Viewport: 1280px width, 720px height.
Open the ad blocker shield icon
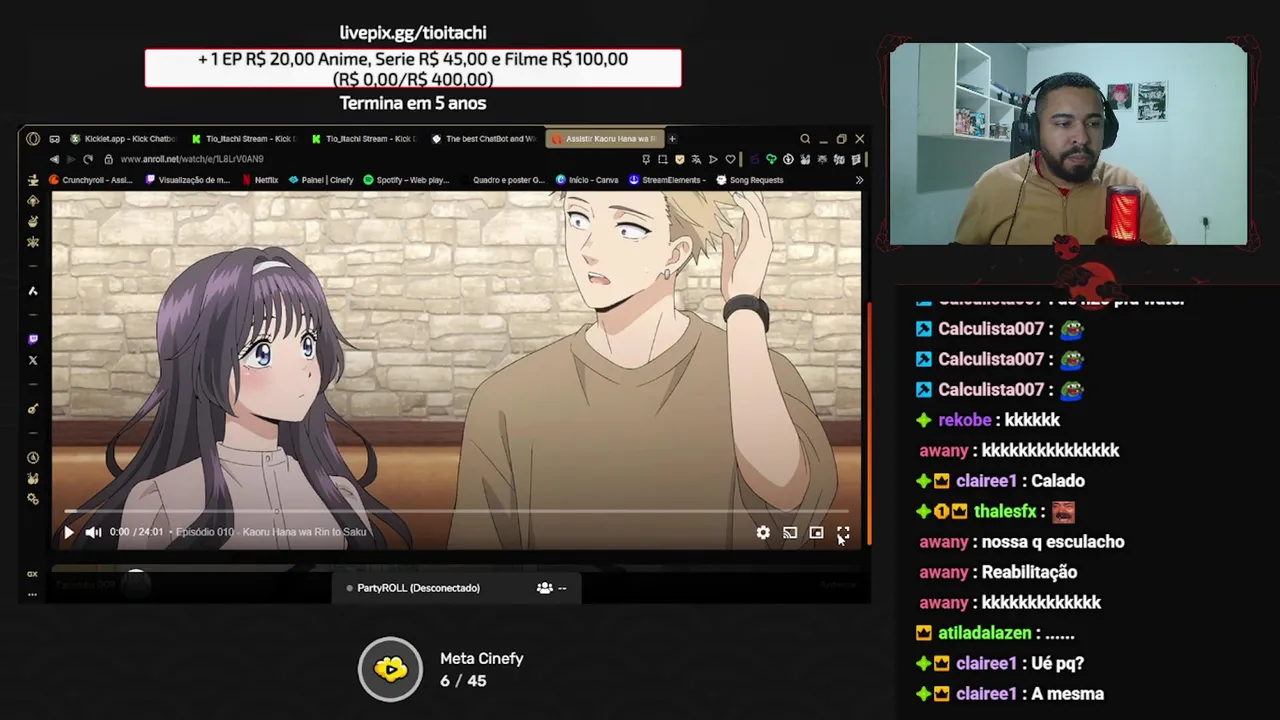pyautogui.click(x=680, y=159)
